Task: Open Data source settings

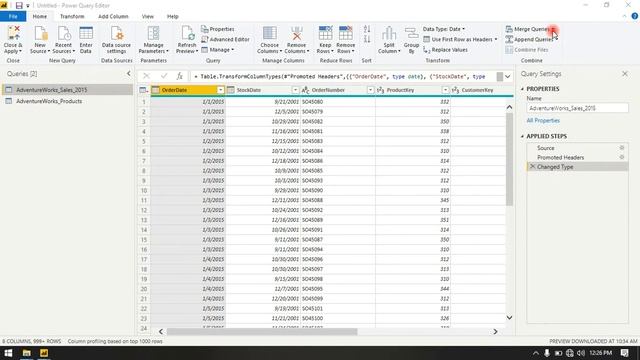Action: (x=116, y=39)
